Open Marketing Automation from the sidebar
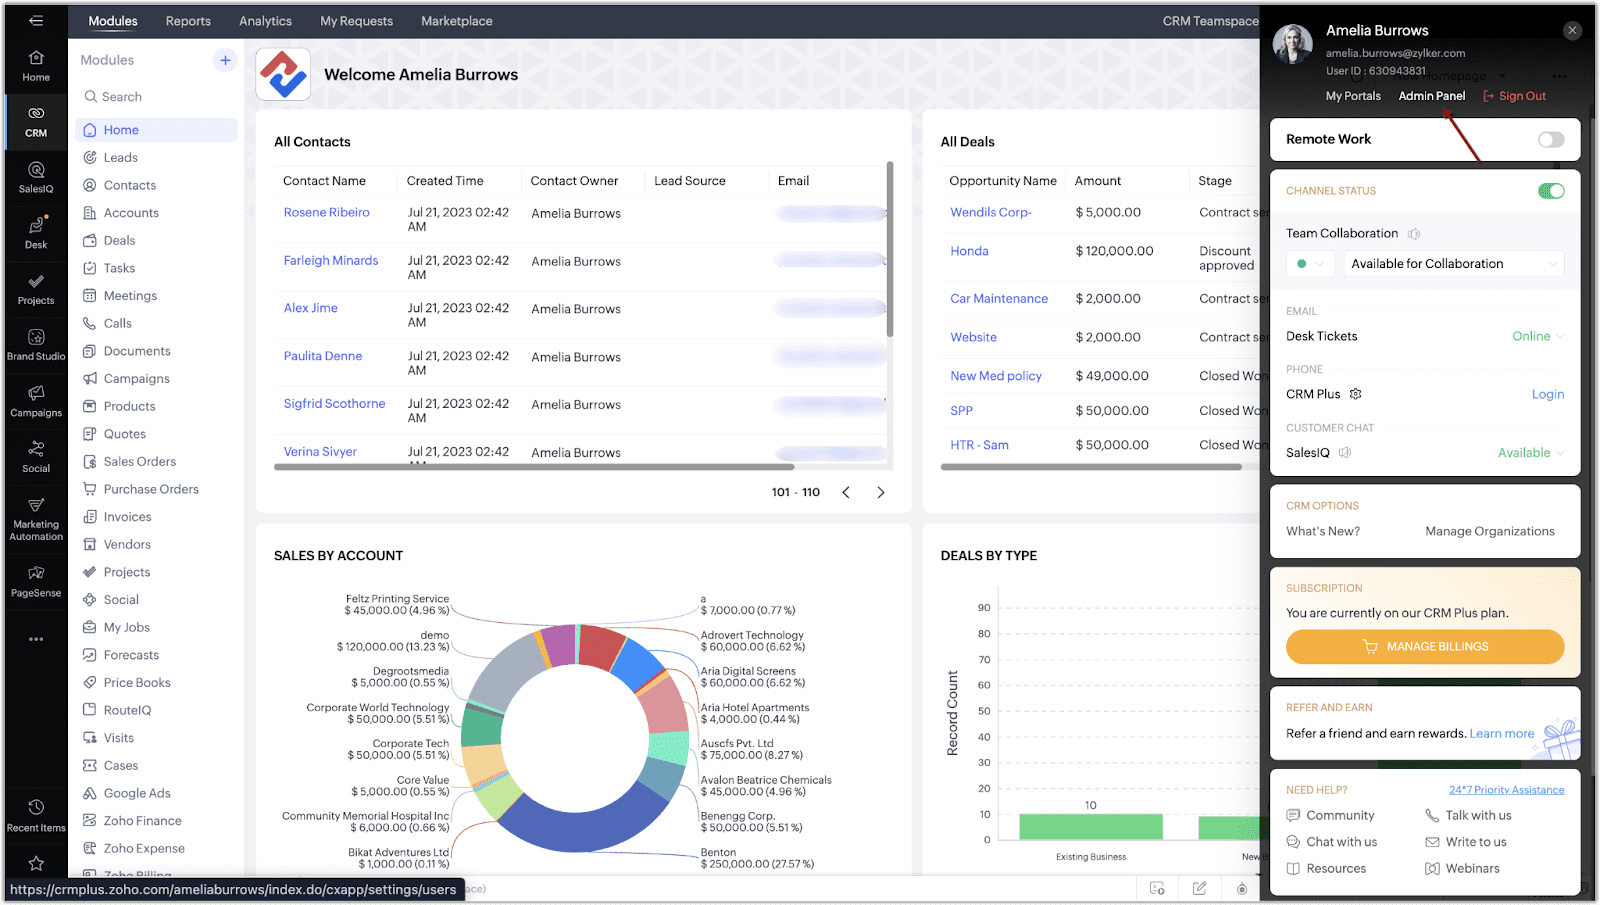Viewport: 1600px width, 905px height. click(35, 518)
